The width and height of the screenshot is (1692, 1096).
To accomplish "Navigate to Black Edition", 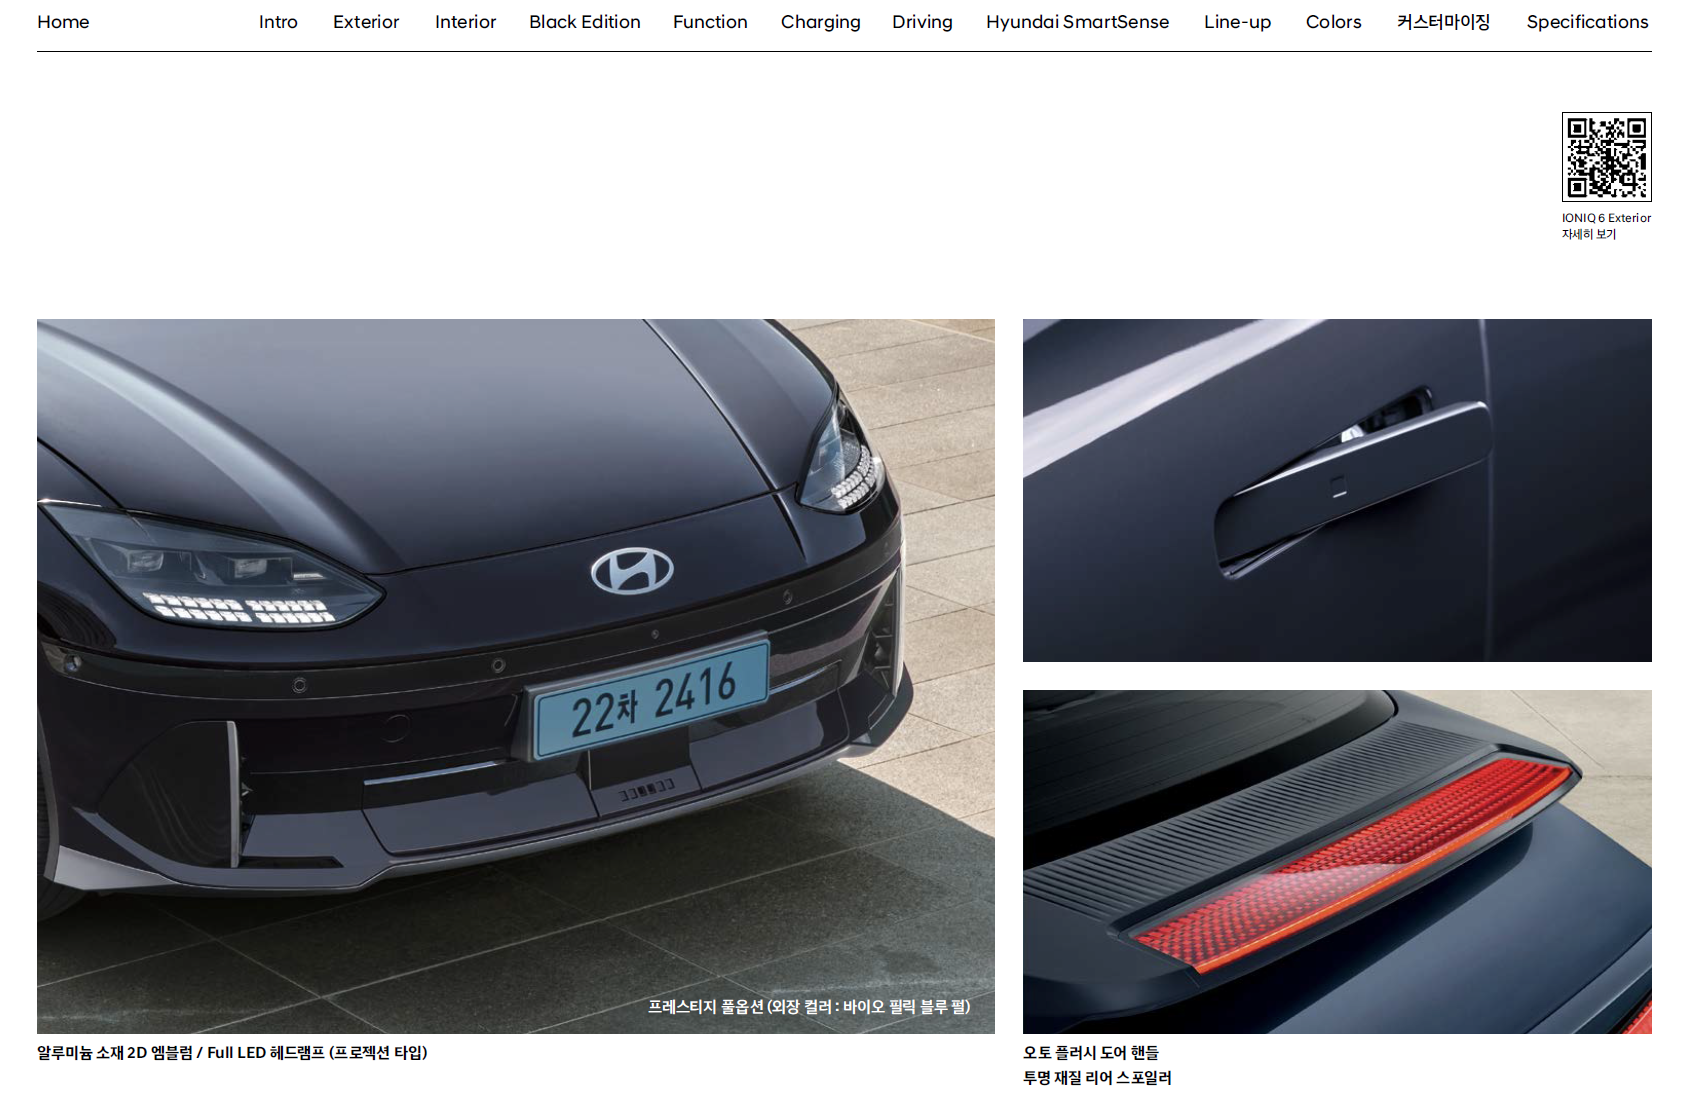I will click(585, 22).
